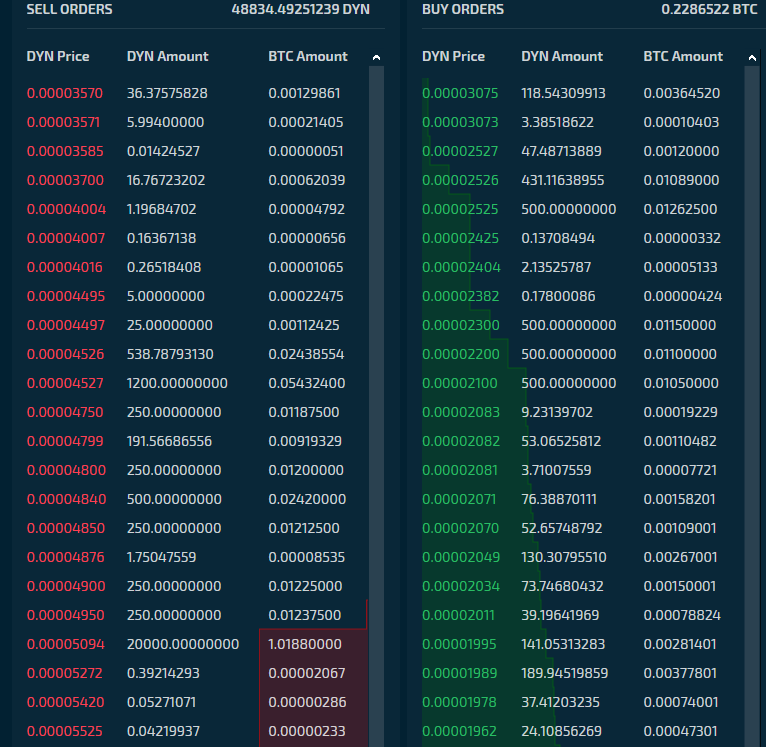
Task: Select sell order priced 0.00004526
Action: (197, 354)
